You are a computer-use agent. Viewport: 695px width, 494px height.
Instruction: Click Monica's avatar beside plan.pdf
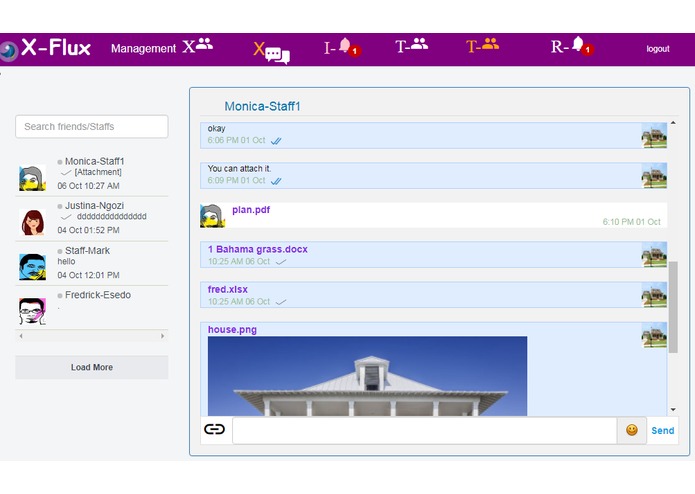pos(212,216)
